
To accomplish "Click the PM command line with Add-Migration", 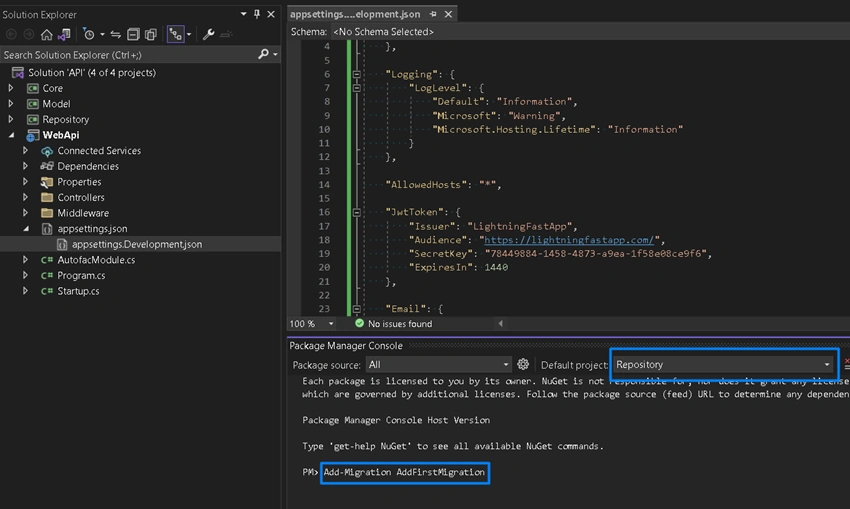I will (x=404, y=472).
